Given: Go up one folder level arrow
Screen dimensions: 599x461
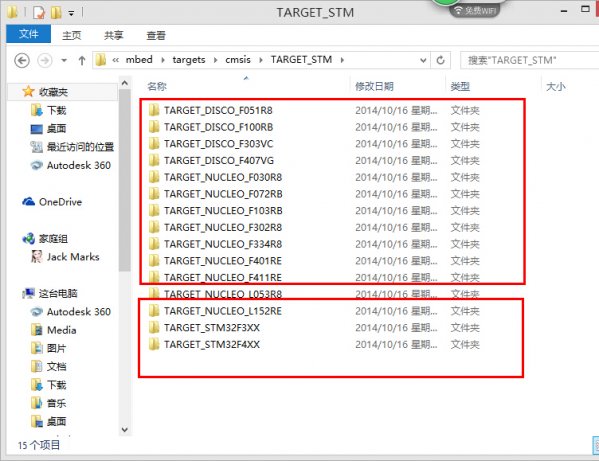Looking at the screenshot, I should tap(81, 60).
